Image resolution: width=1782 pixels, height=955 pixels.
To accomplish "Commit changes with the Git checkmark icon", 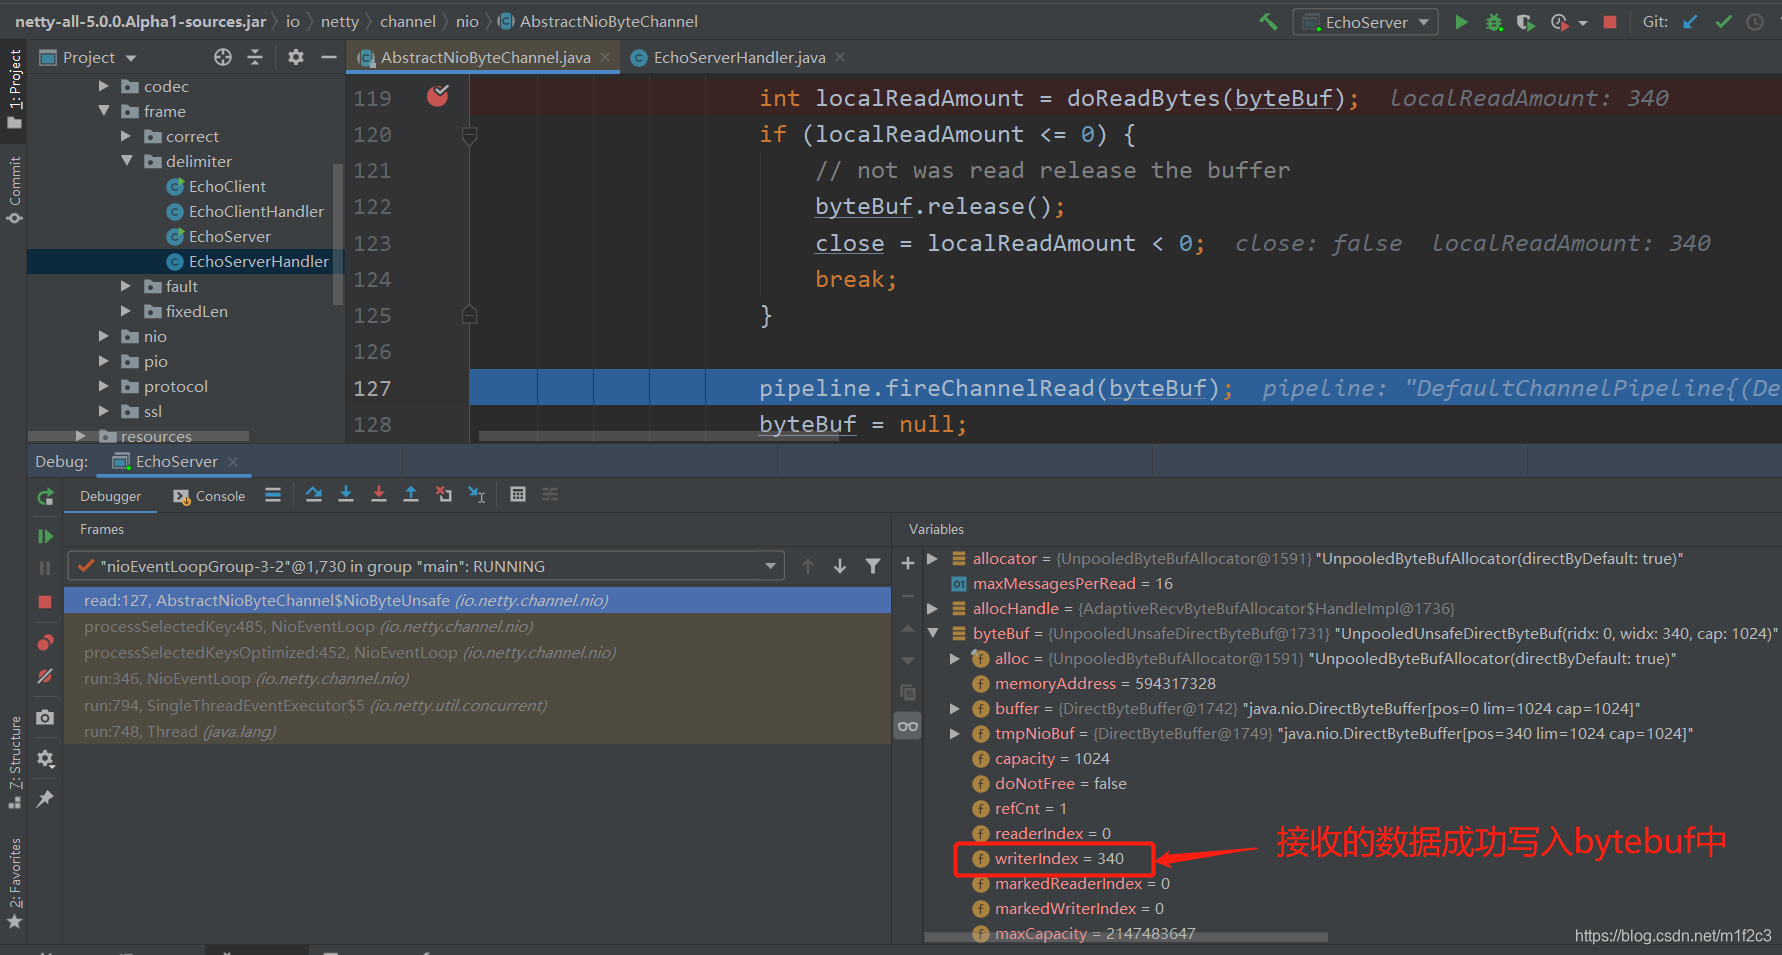I will (1723, 22).
